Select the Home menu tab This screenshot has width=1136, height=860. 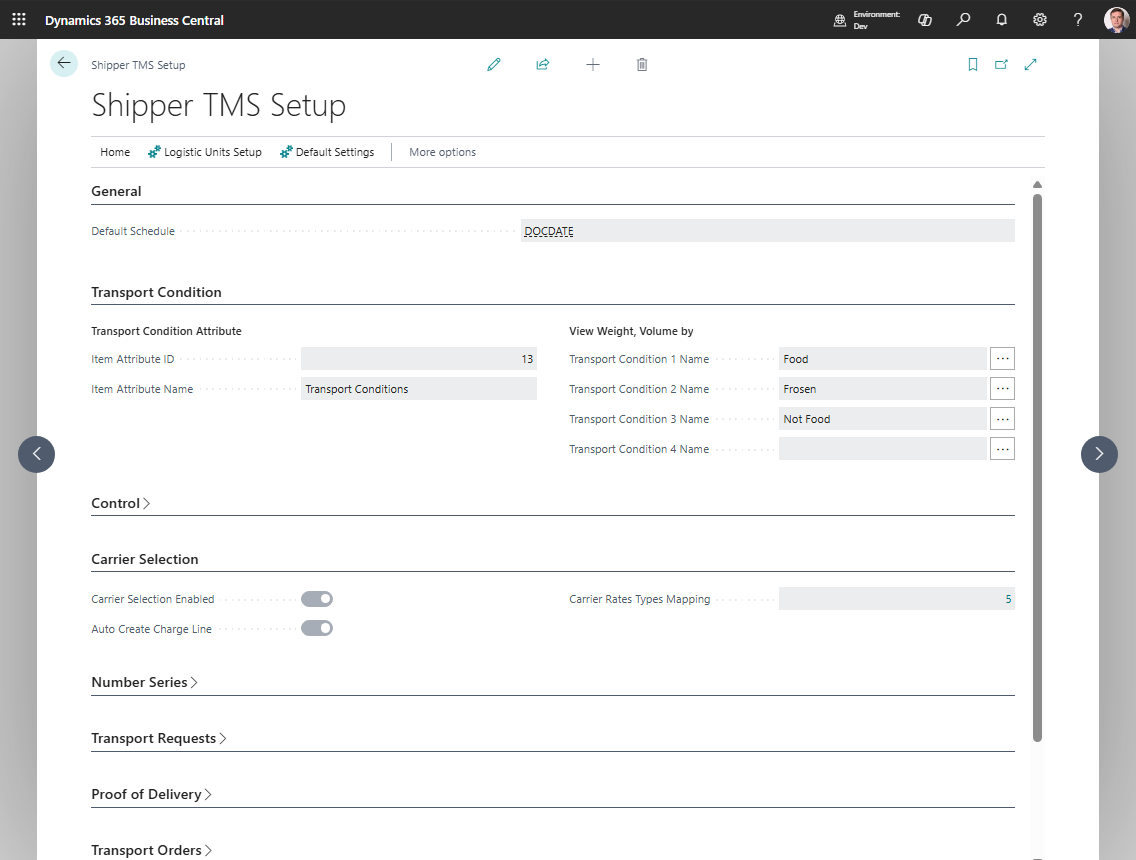pyautogui.click(x=115, y=152)
